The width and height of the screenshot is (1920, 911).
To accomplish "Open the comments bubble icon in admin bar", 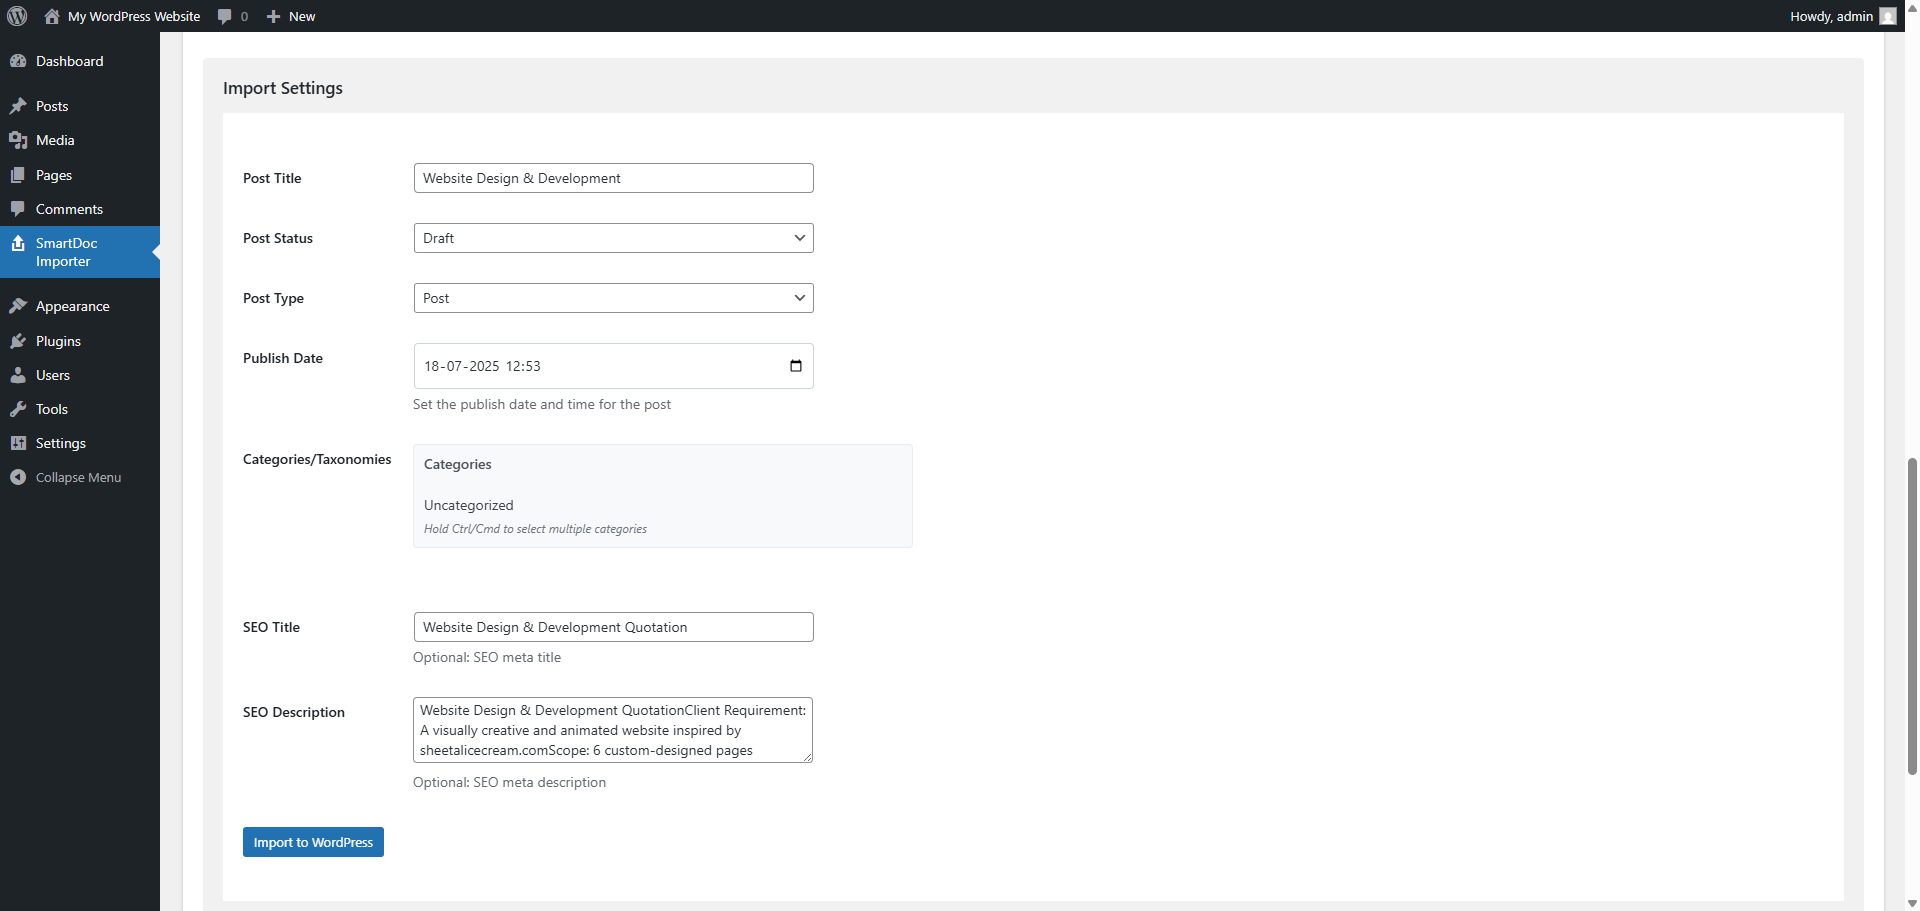I will pyautogui.click(x=225, y=16).
